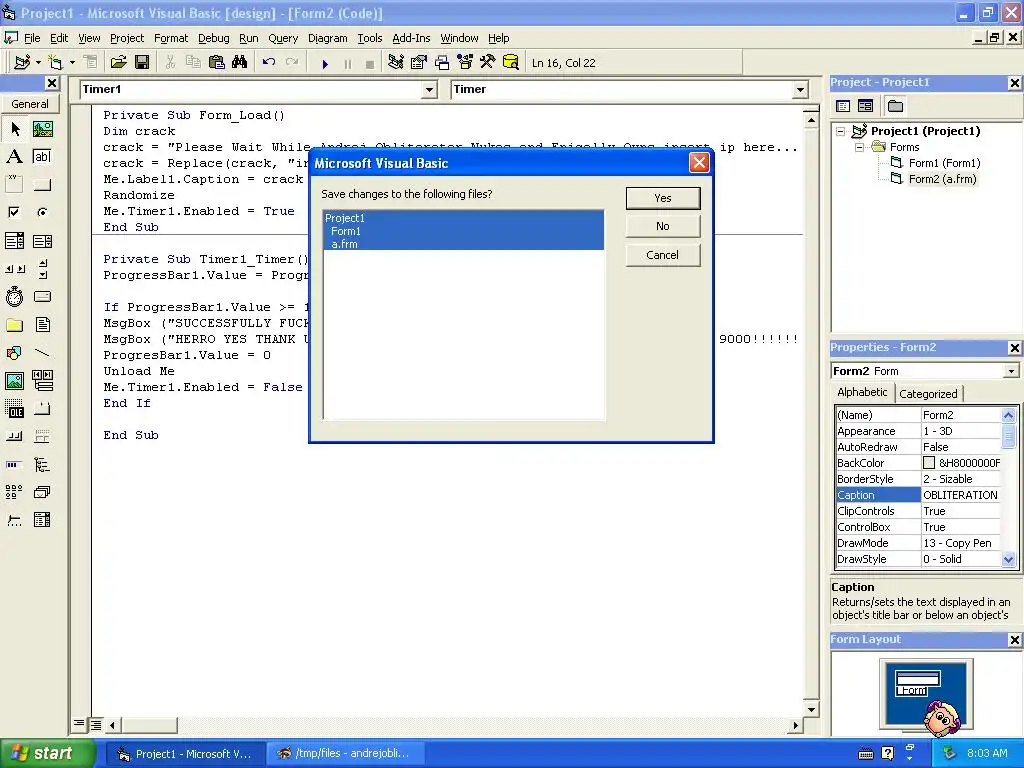Select the CheckBox control tool
The image size is (1024, 768).
14,212
